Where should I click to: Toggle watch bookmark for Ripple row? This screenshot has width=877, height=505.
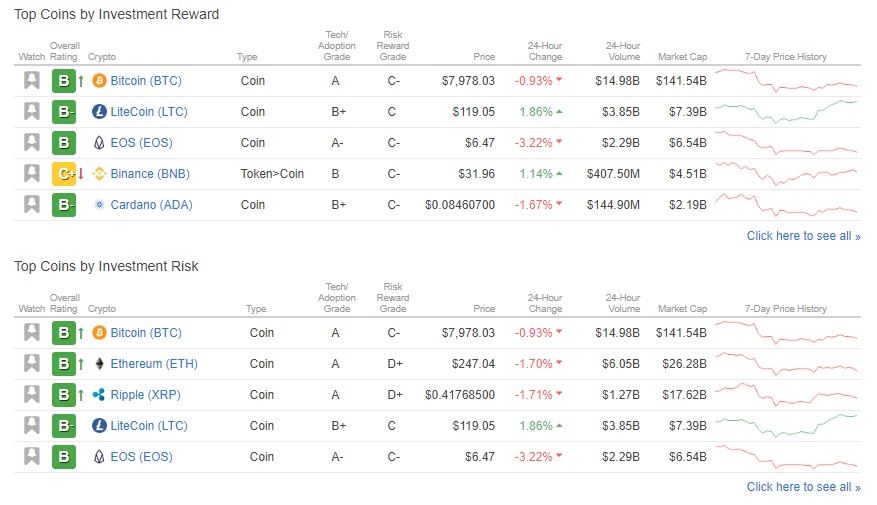[32, 395]
